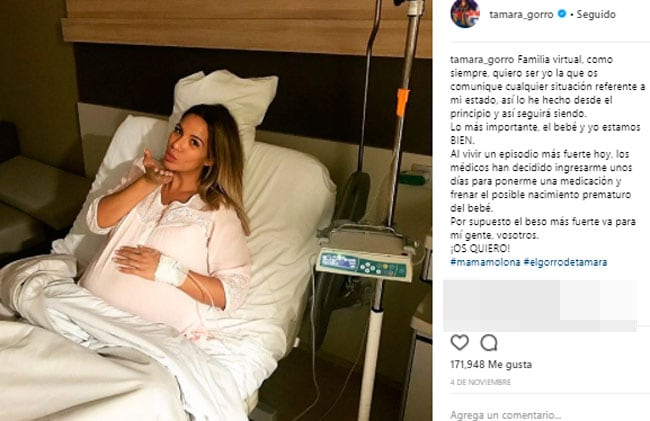Screen dimensions: 650x421
Task: Open comments via the speech bubble icon
Action: coord(489,342)
